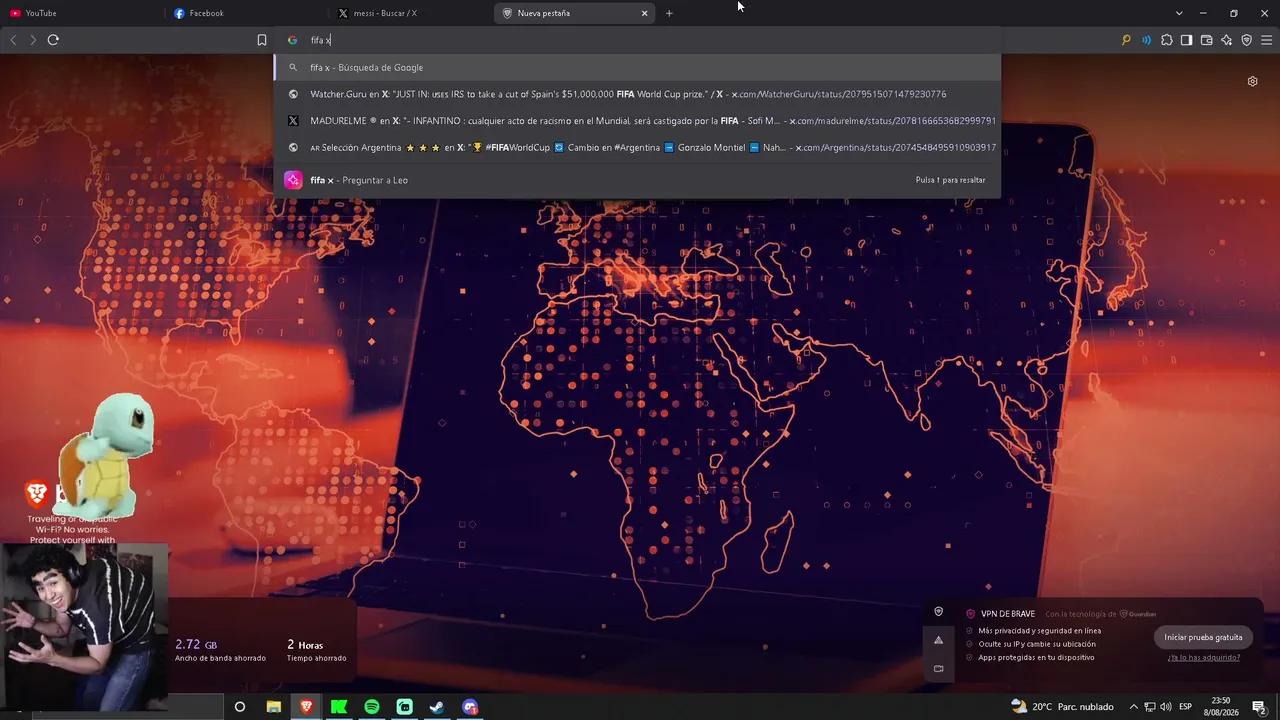1280x720 pixels.
Task: Open the Watcher.Guru X post suggestion
Action: 638,94
